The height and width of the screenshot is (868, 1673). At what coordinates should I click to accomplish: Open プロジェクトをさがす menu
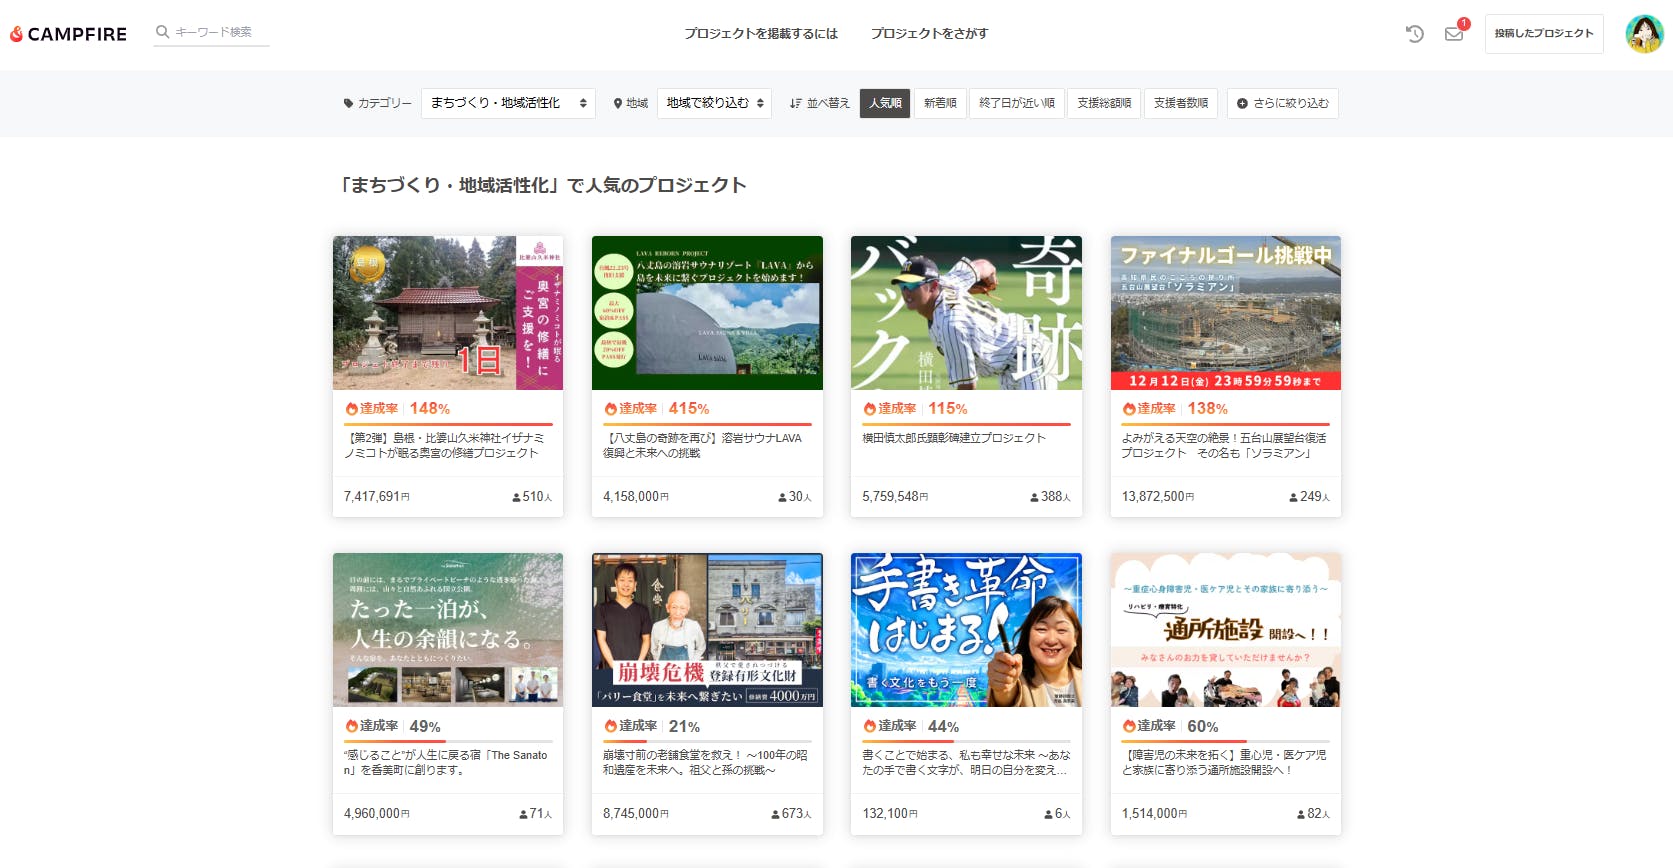[929, 34]
